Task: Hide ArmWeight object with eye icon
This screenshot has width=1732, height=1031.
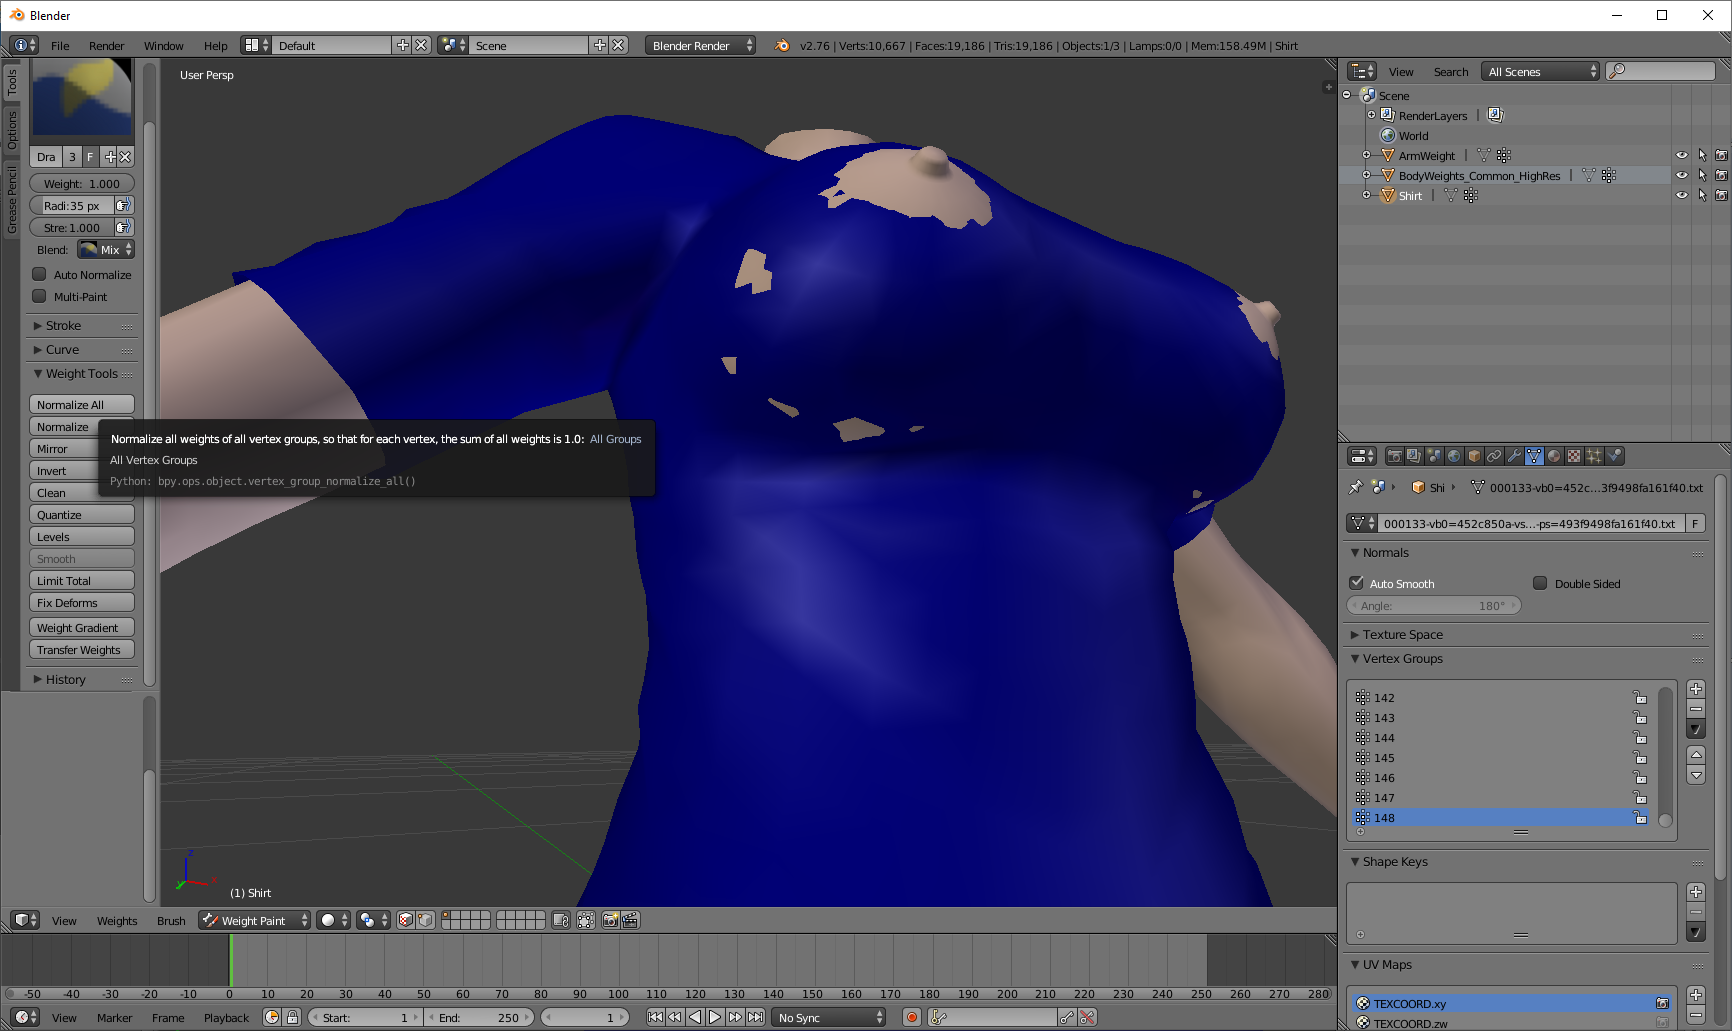Action: (x=1682, y=155)
